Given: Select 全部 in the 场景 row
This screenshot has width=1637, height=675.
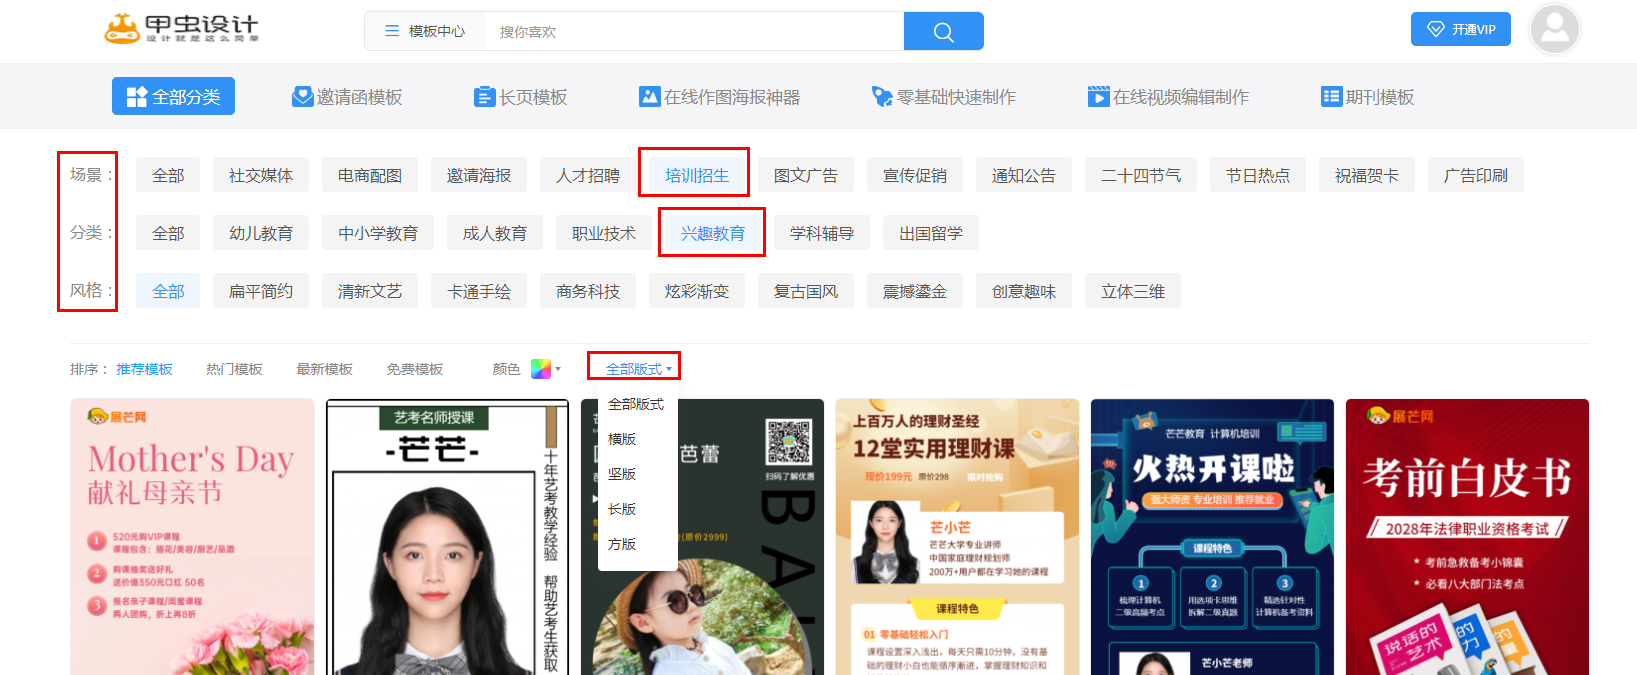Looking at the screenshot, I should point(168,175).
